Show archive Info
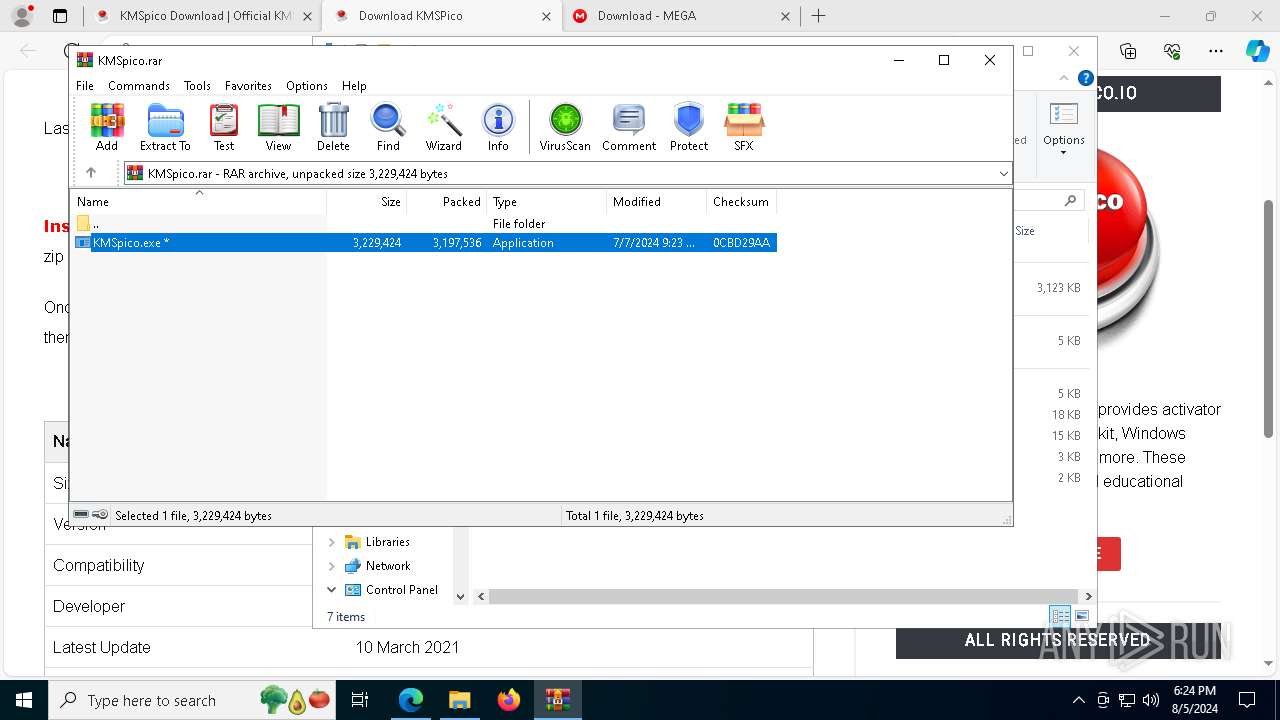This screenshot has width=1280, height=720. click(498, 127)
